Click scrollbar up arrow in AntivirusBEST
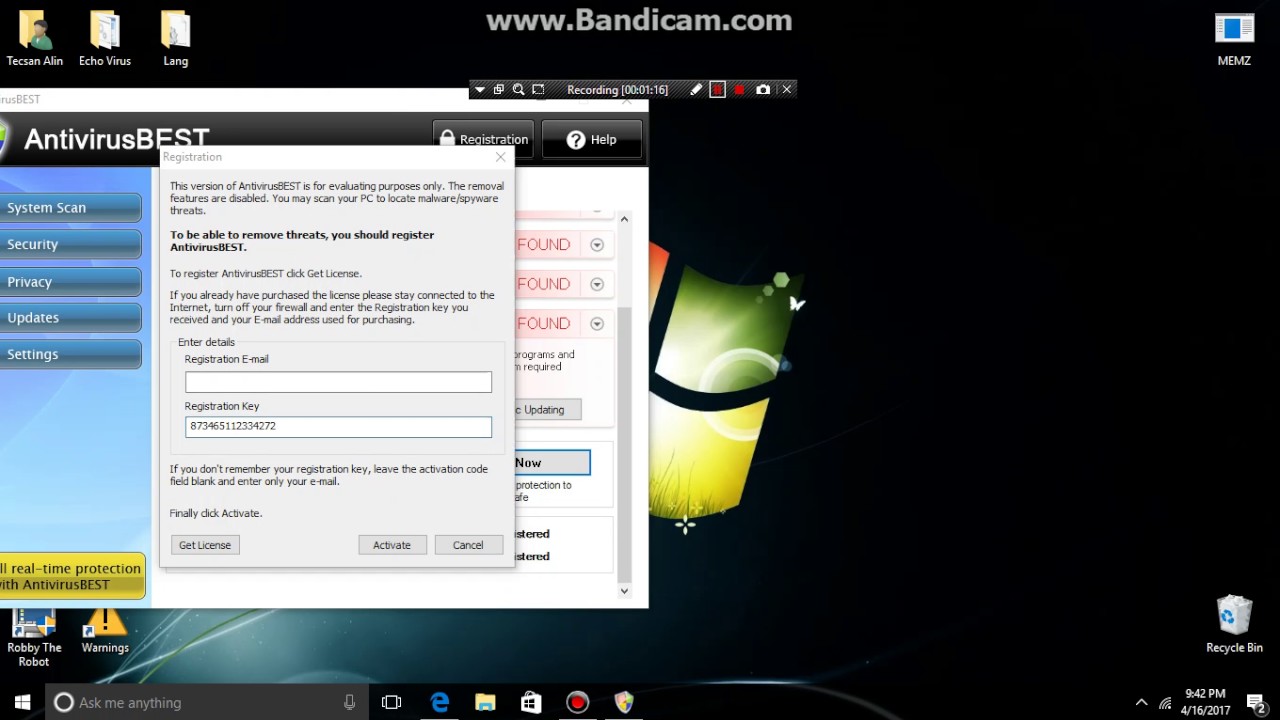The width and height of the screenshot is (1280, 720). point(625,219)
